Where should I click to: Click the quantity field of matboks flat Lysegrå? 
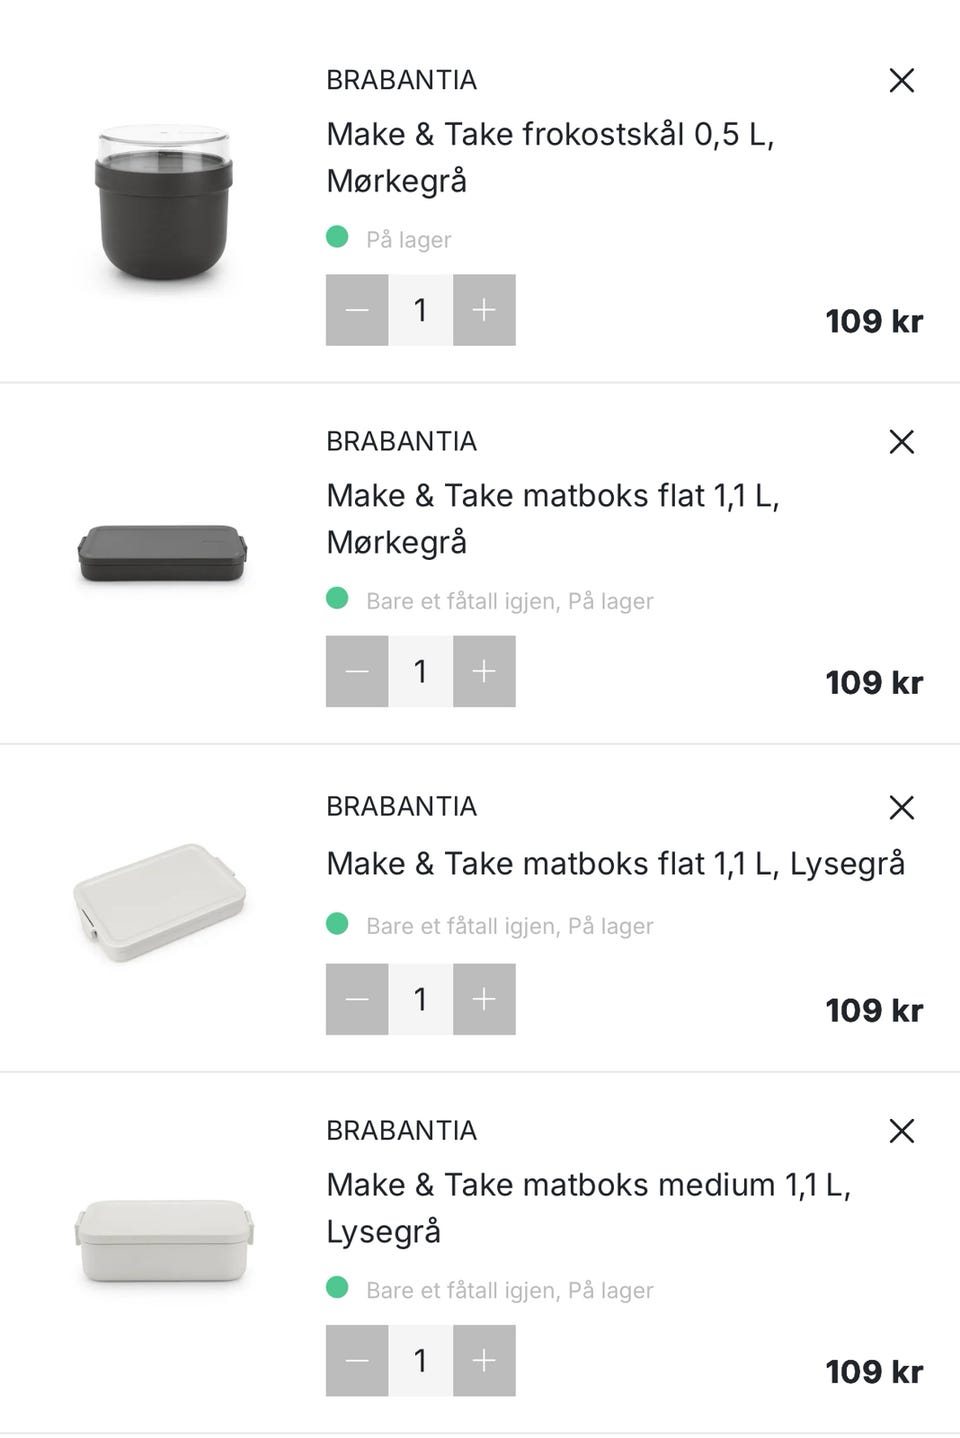click(x=420, y=999)
